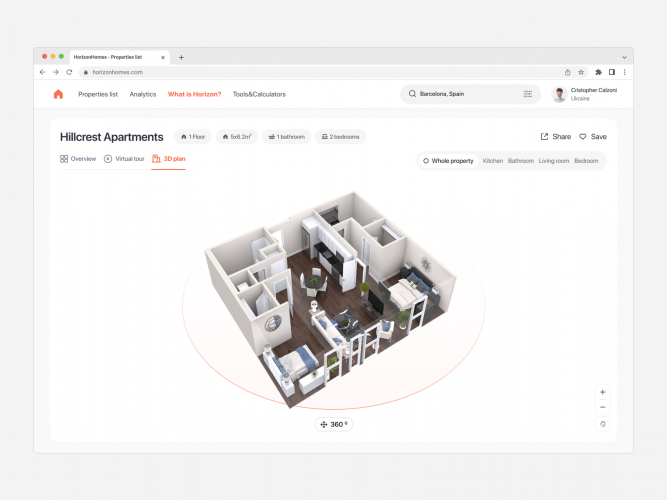Zoom in with the plus button
The image size is (667, 500).
pos(603,392)
